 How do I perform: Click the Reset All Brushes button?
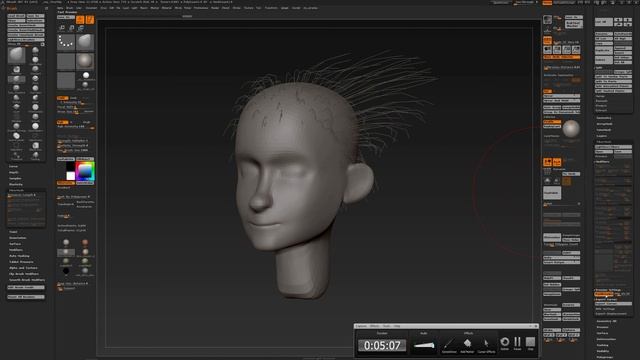click(x=26, y=297)
